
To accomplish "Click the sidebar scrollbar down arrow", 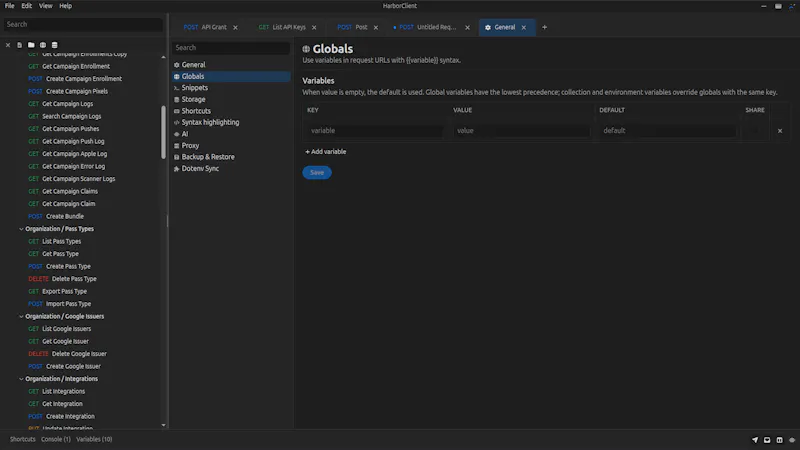I will tap(163, 425).
